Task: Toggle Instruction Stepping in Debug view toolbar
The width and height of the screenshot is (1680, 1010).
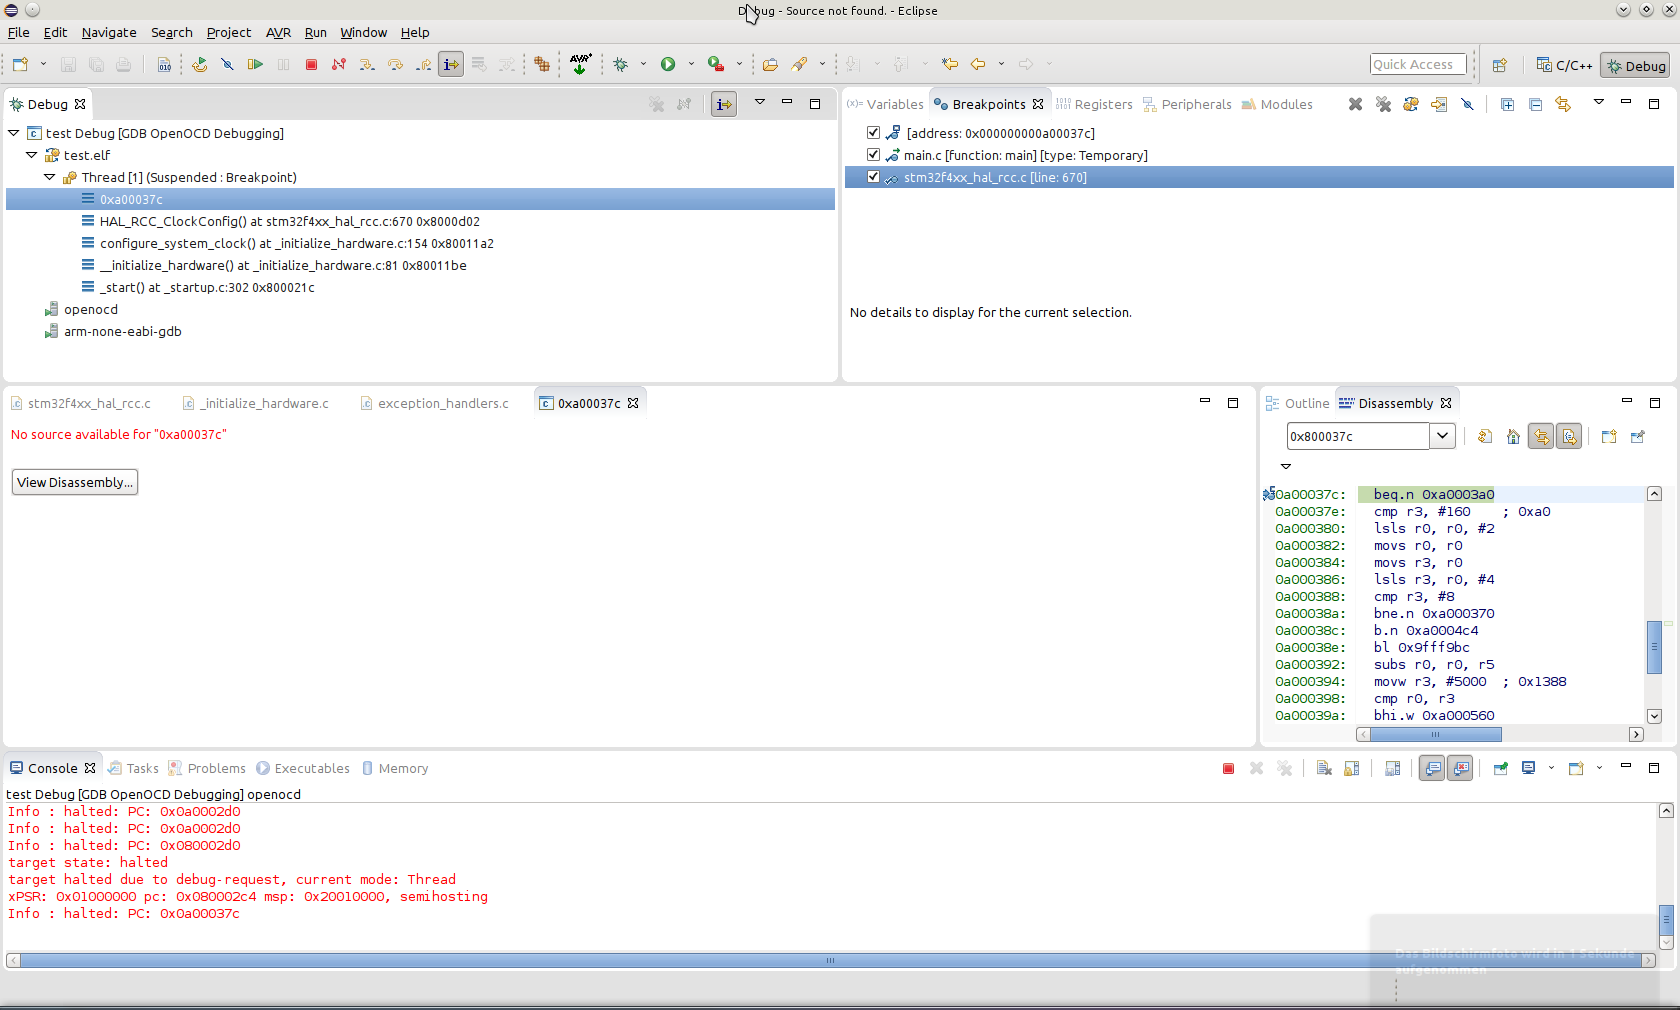Action: pos(724,104)
